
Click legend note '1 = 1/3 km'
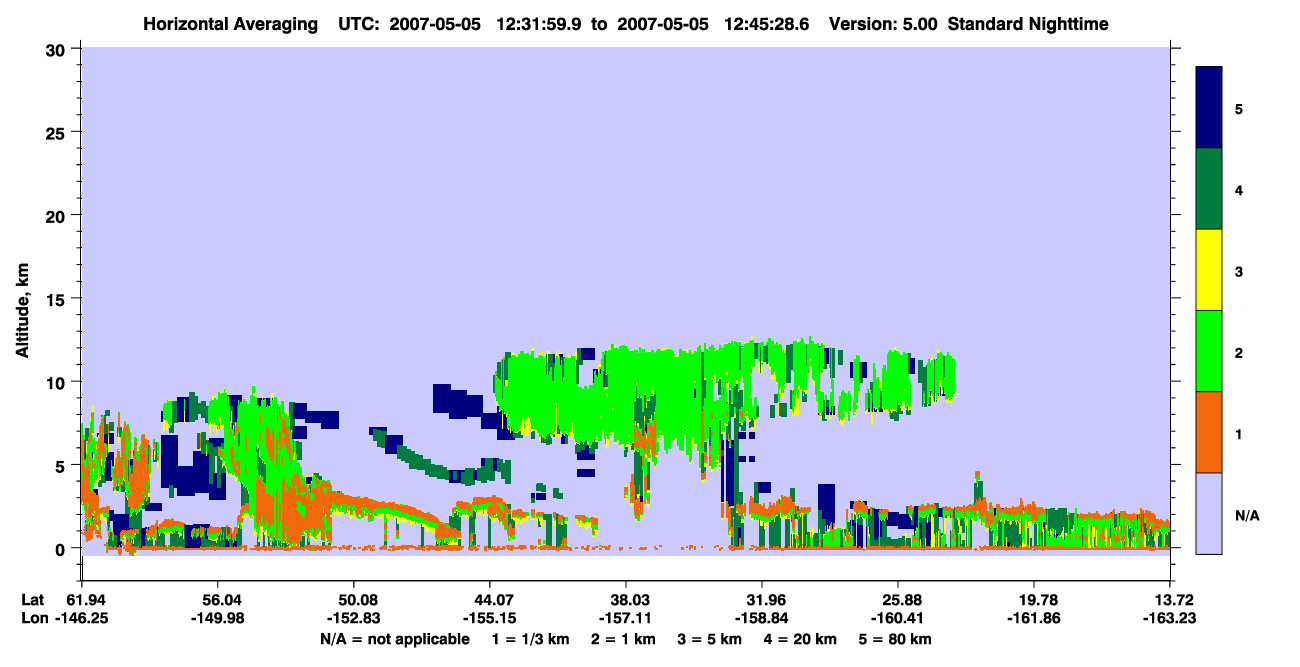tap(530, 639)
